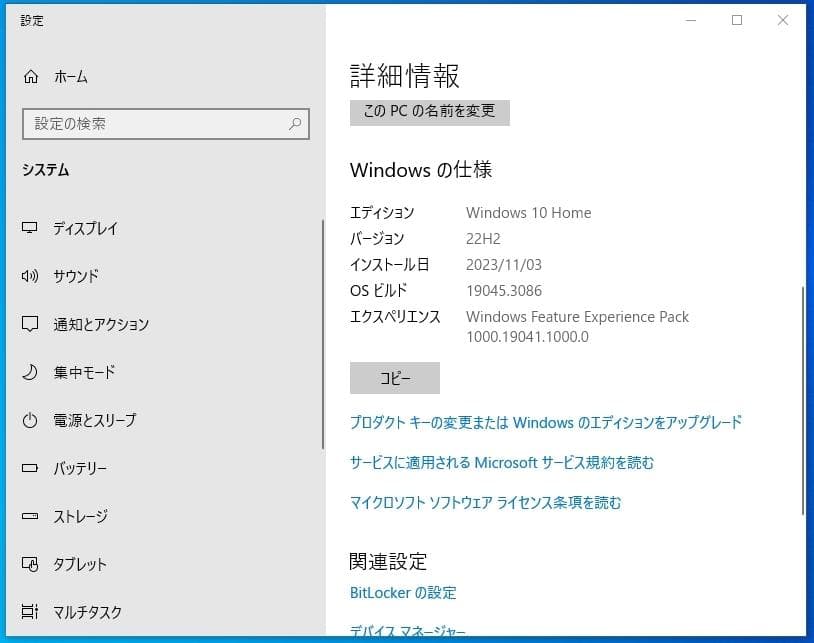The height and width of the screenshot is (643, 814).
Task: Open Microsoft サービス規約を読む link
Action: click(502, 462)
